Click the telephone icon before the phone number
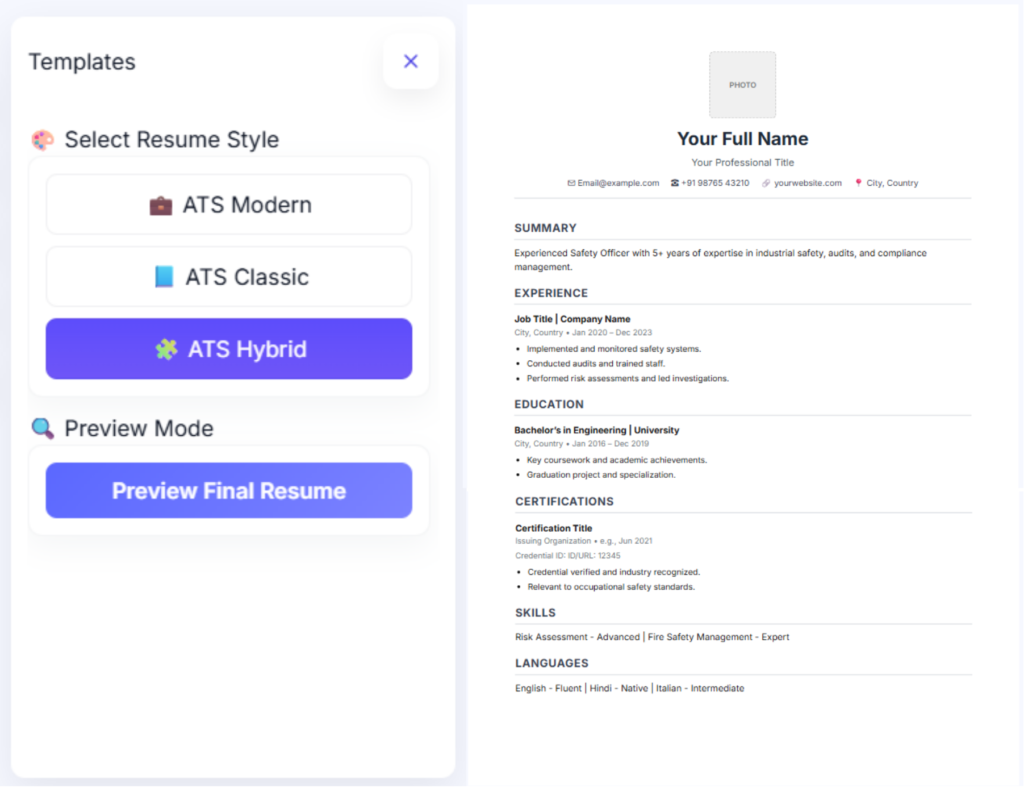The image size is (1024, 788). pos(675,183)
